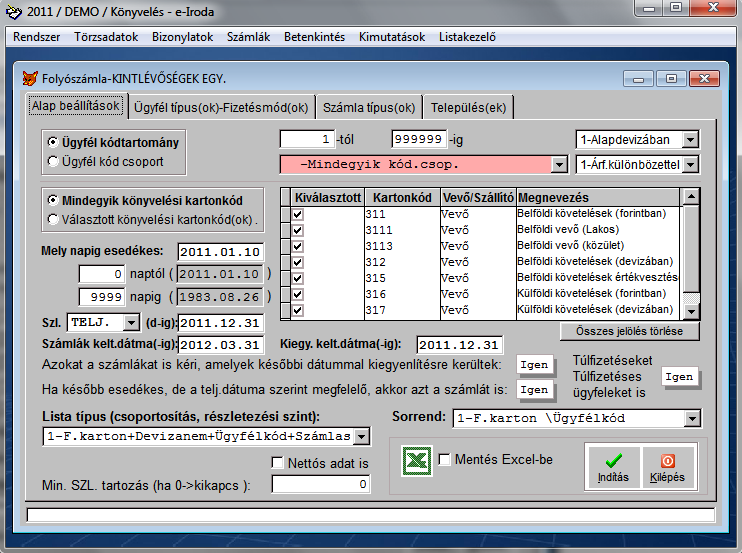
Task: Select the Ügyfél kód csoport radio button
Action: (x=54, y=160)
